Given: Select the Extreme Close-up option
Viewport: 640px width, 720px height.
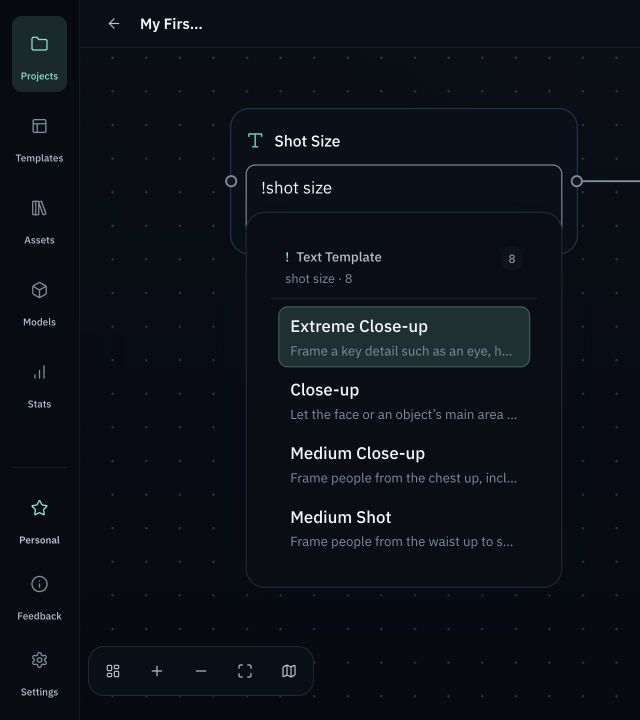Looking at the screenshot, I should point(404,337).
